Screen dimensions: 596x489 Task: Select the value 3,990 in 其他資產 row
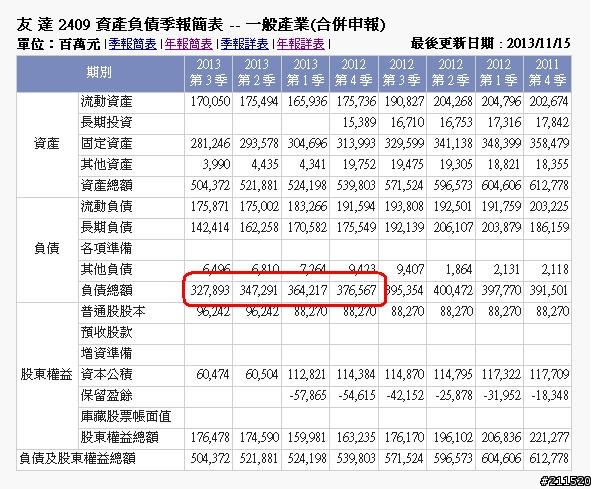[x=216, y=165]
